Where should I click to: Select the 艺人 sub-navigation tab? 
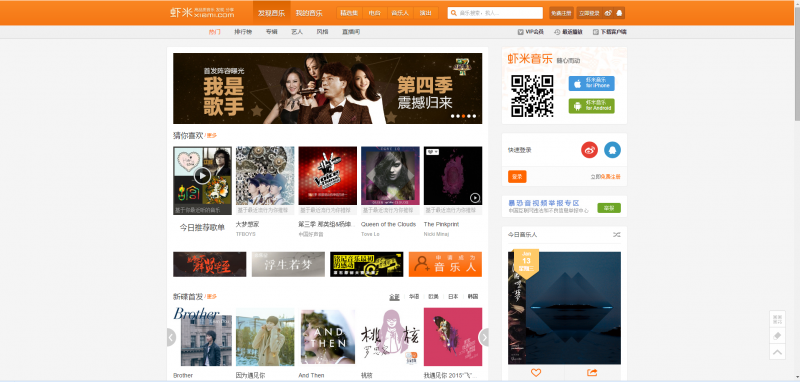point(297,32)
